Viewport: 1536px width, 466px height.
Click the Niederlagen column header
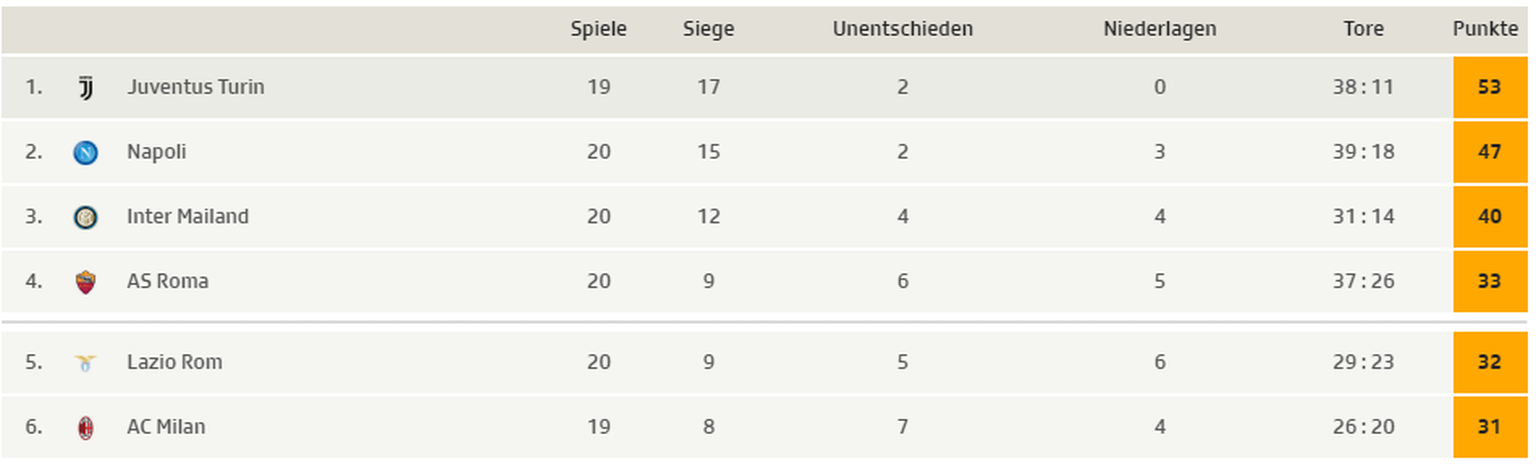(1159, 29)
